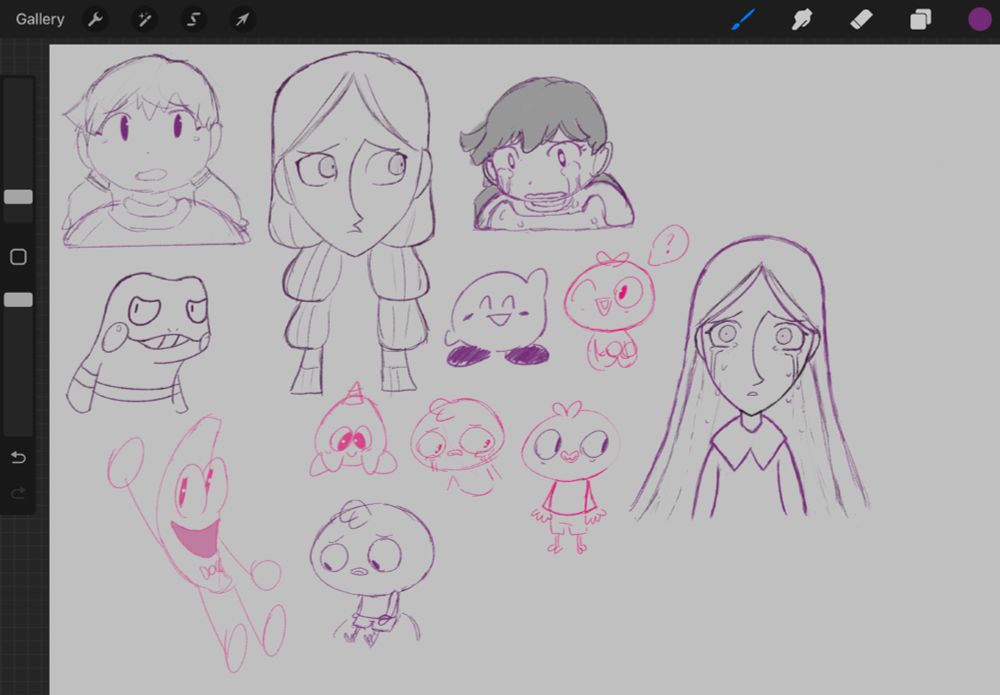Screen dimensions: 1000x695
Task: Tap the square Modify button in sidebar
Action: [x=18, y=257]
